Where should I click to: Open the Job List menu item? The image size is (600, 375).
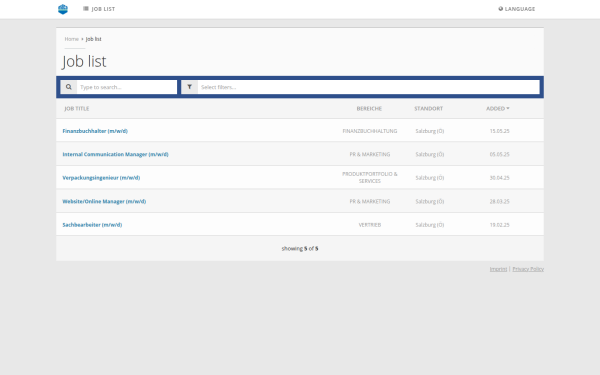tap(99, 9)
